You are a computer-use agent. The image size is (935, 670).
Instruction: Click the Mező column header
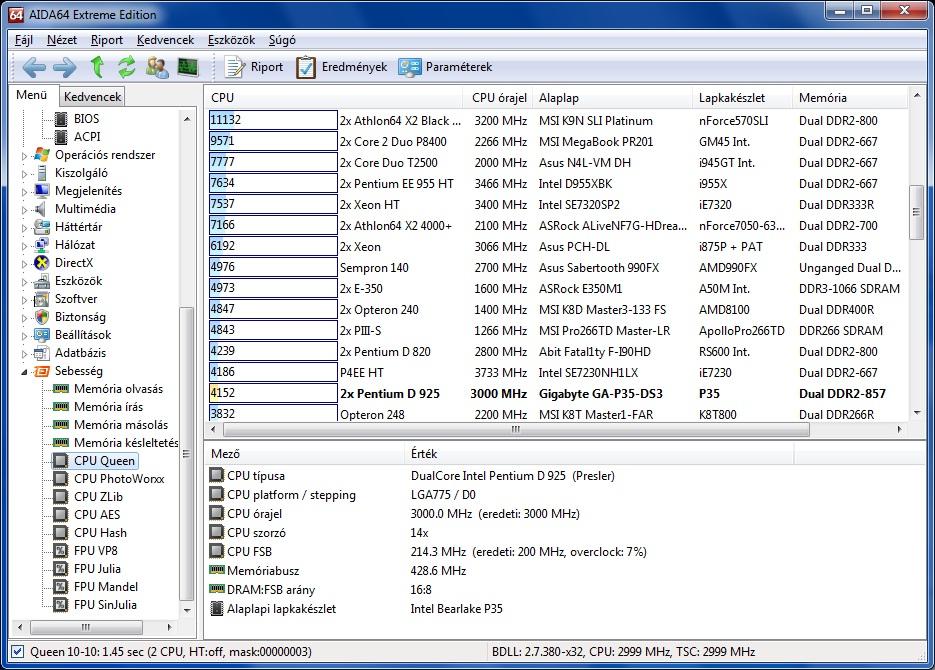tap(305, 454)
